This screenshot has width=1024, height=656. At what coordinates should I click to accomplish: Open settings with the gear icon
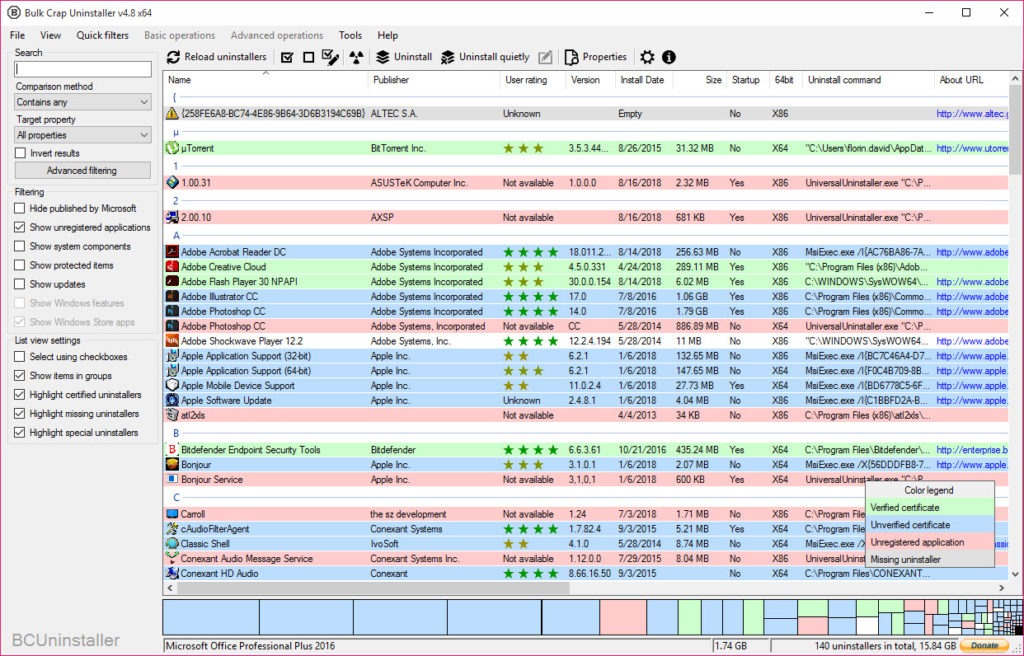tap(647, 57)
